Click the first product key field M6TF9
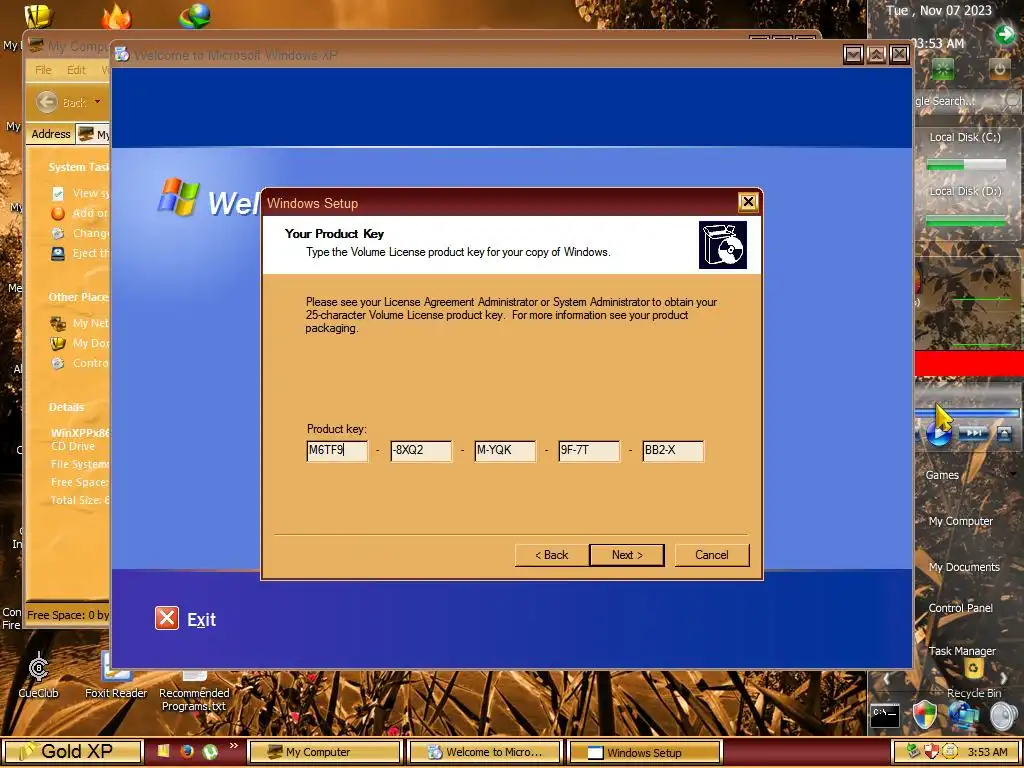Viewport: 1024px width, 768px height. click(x=337, y=451)
